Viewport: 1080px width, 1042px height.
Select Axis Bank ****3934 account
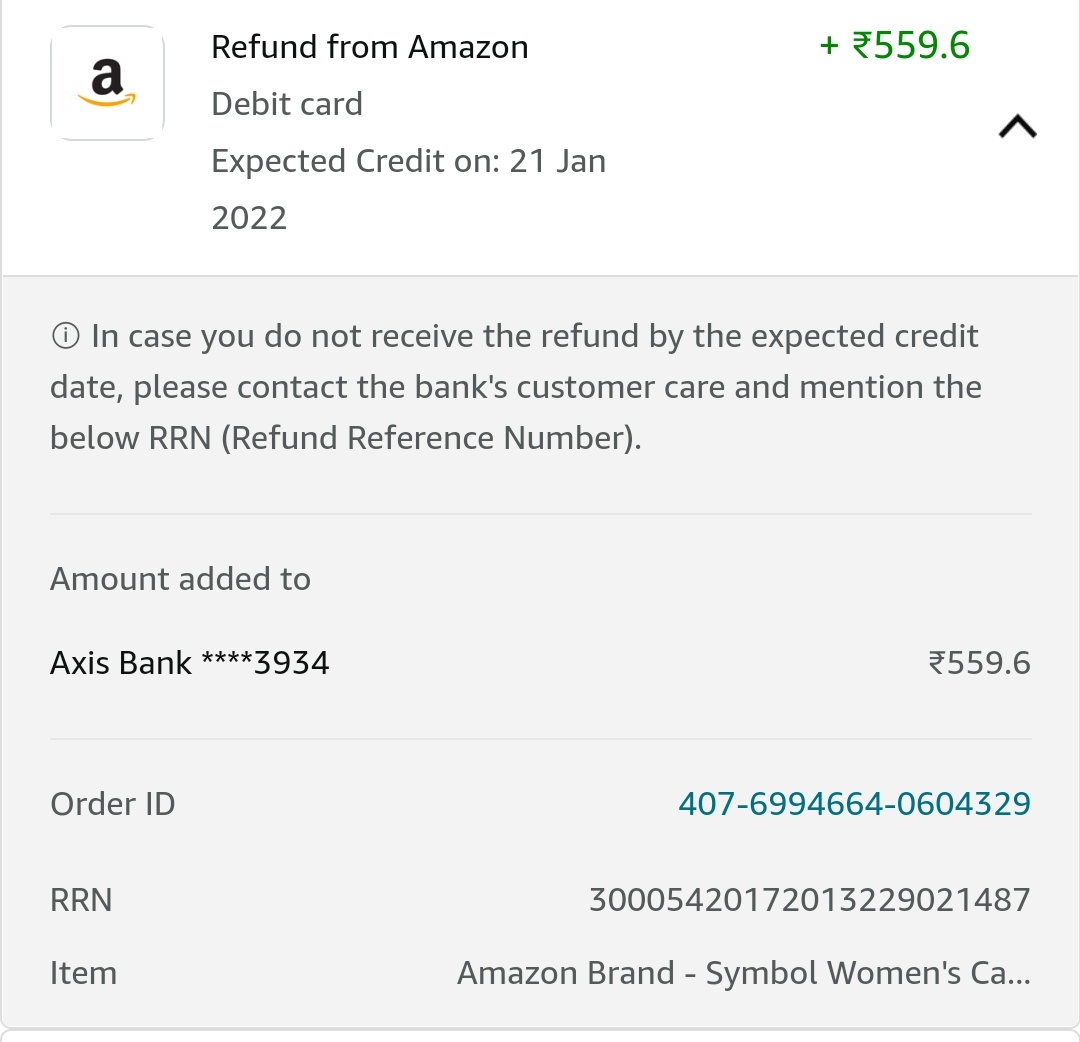(x=189, y=662)
